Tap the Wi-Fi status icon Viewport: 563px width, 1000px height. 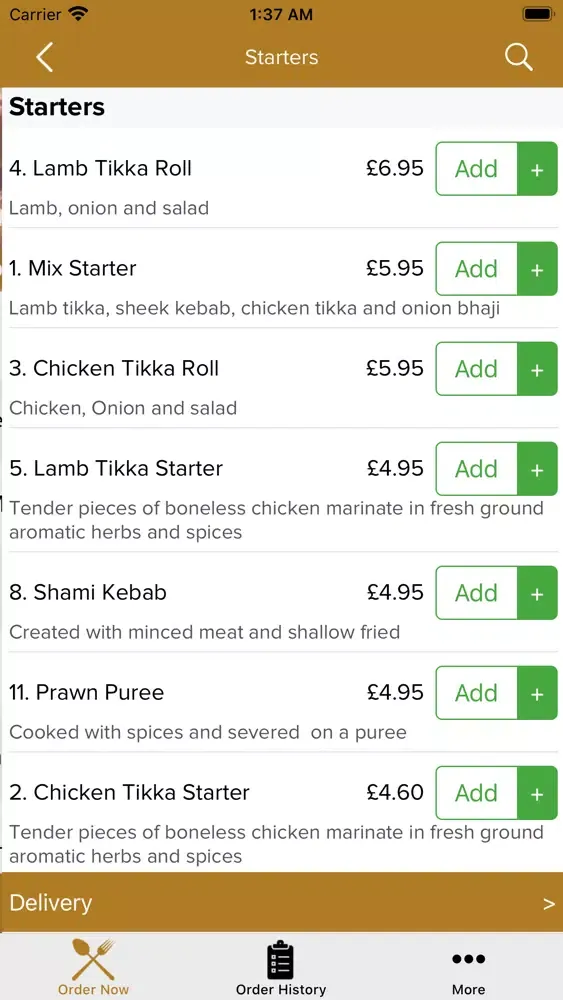(78, 14)
